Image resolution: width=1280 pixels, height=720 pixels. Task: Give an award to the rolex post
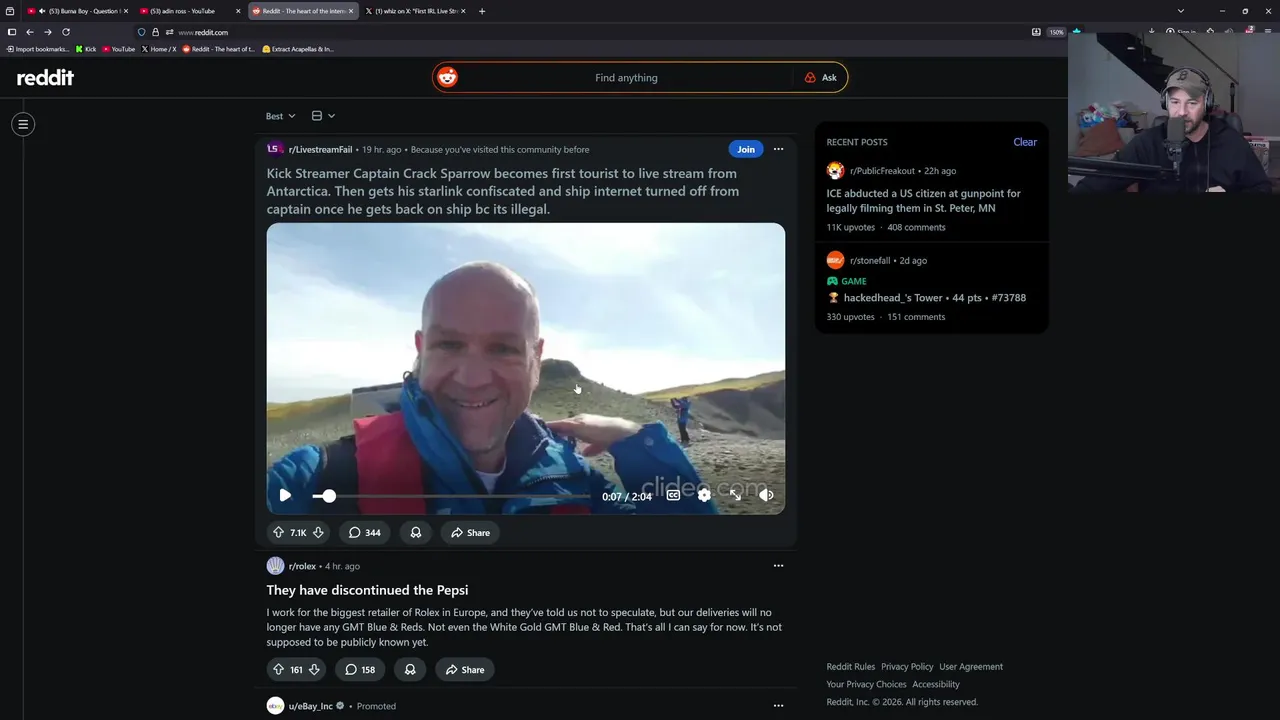pos(410,670)
